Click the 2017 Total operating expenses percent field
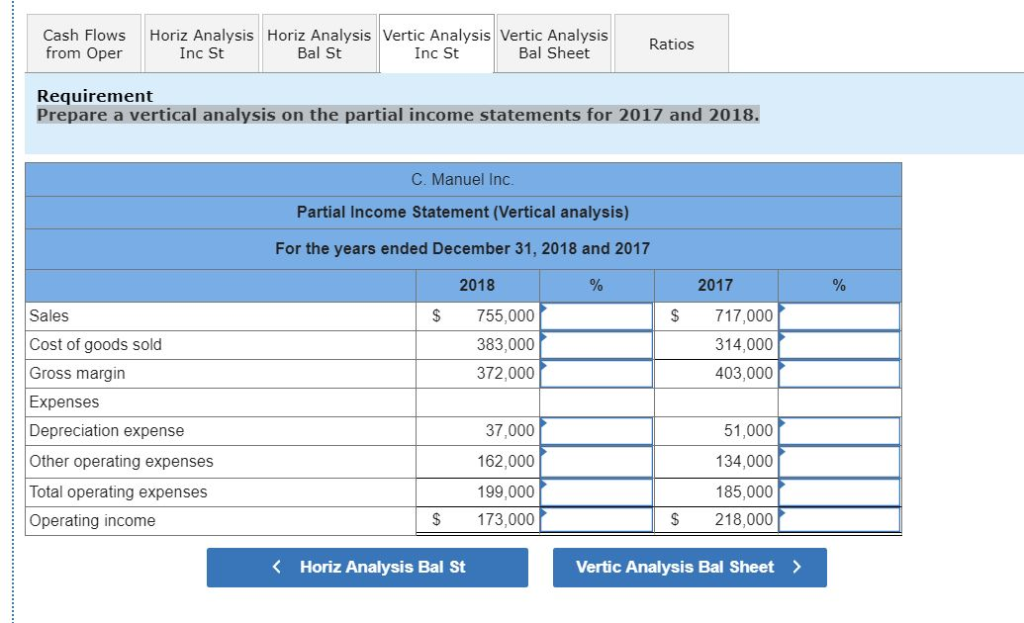 (x=839, y=491)
